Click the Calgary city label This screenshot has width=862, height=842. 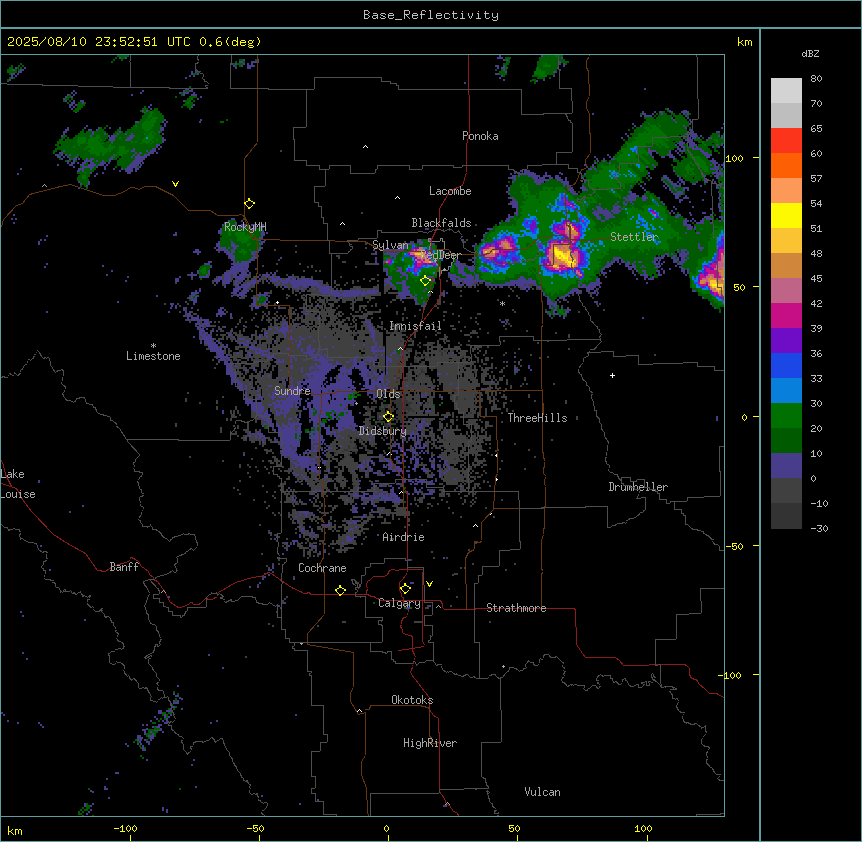[399, 603]
